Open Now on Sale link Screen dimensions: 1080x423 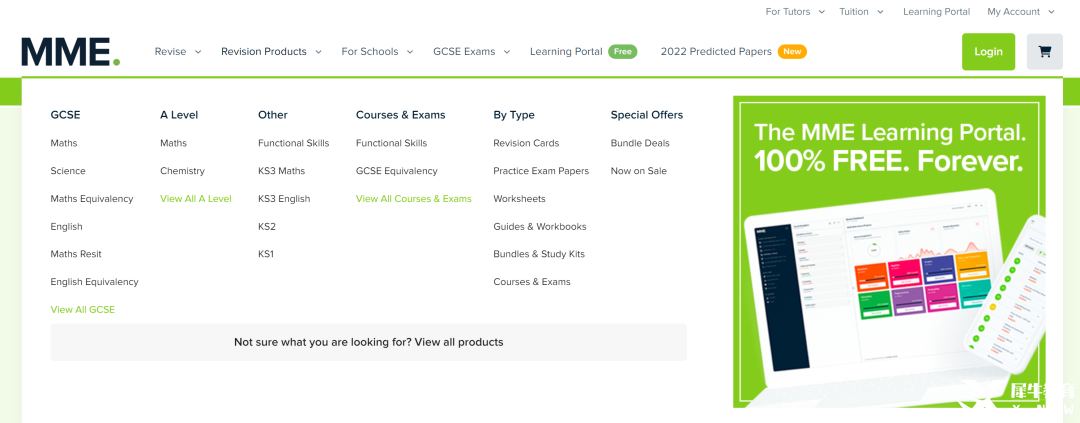coord(638,171)
